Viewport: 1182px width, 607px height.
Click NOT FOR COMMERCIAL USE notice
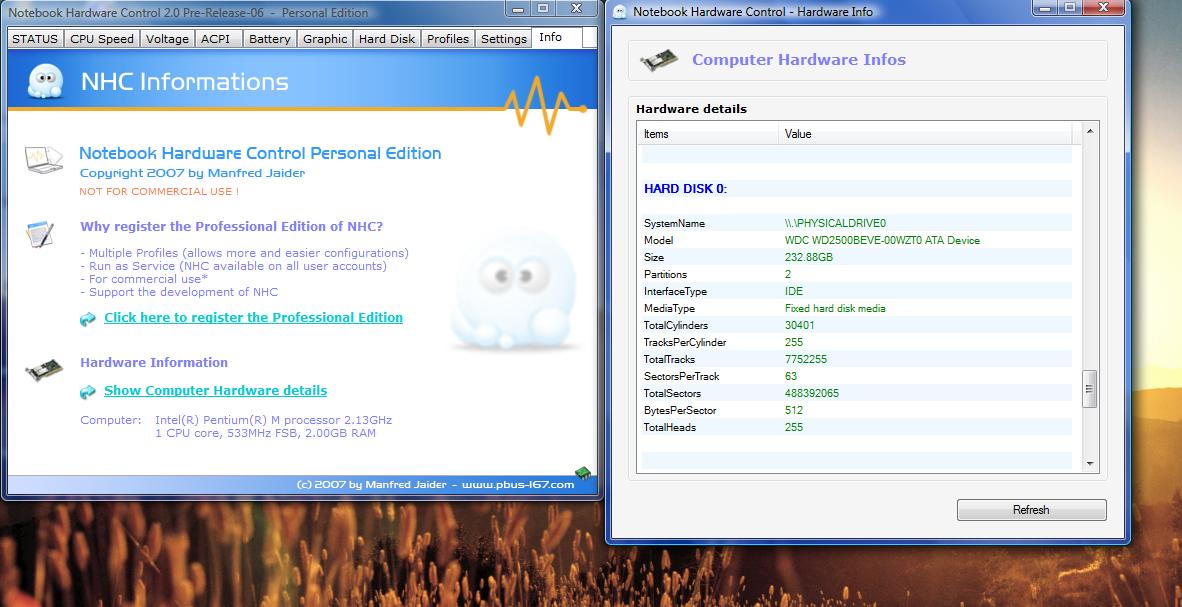(x=159, y=191)
